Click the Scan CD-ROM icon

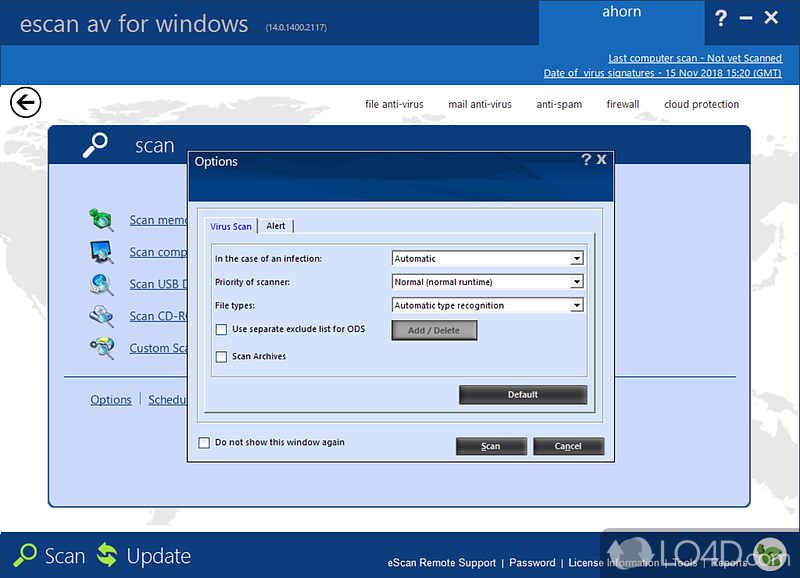click(102, 316)
